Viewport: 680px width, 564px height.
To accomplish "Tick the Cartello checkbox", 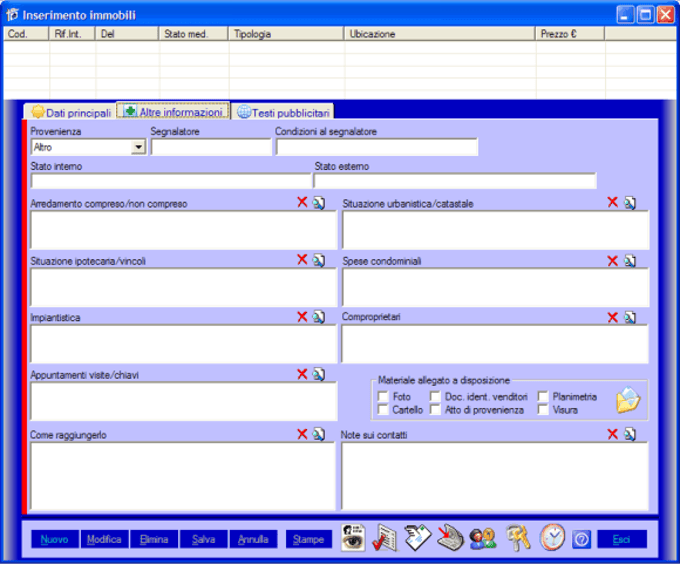I will pyautogui.click(x=383, y=410).
